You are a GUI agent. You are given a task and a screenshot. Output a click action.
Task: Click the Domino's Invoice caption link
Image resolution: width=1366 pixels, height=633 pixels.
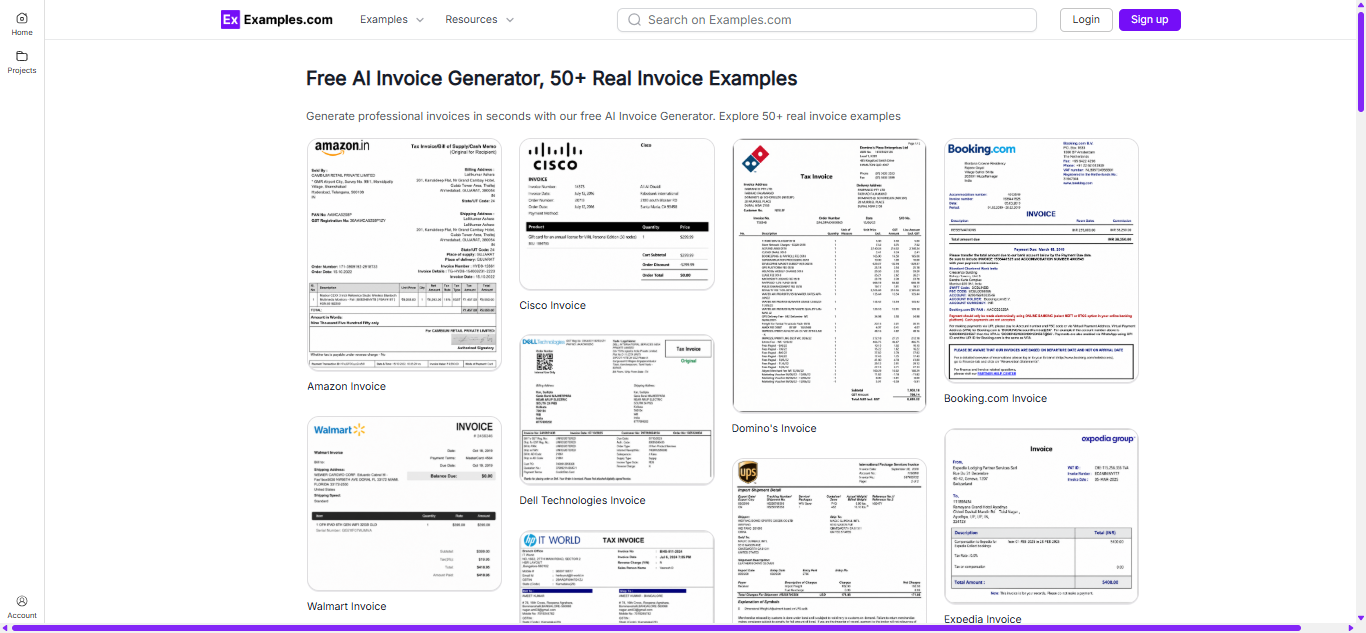[774, 429]
